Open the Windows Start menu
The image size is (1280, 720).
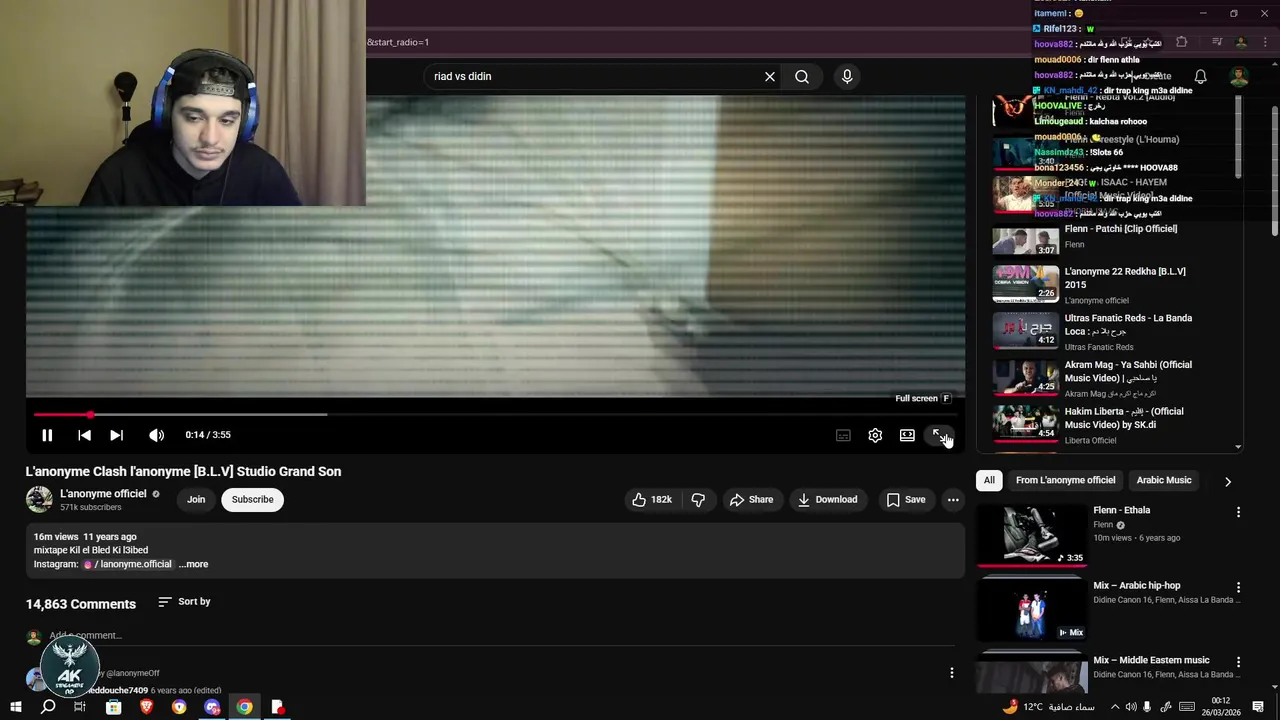15,707
